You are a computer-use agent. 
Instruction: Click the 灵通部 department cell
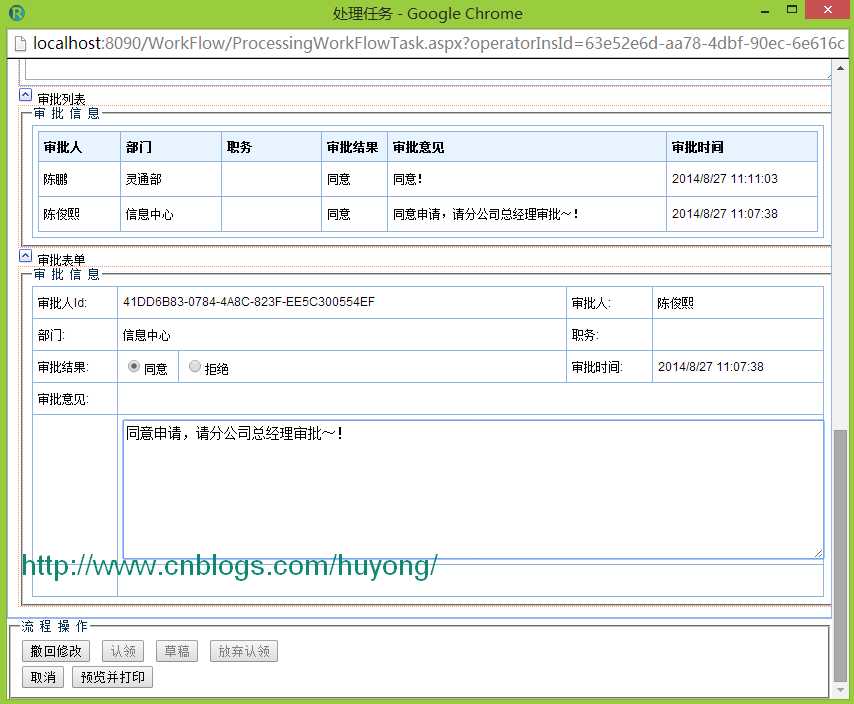pos(170,179)
